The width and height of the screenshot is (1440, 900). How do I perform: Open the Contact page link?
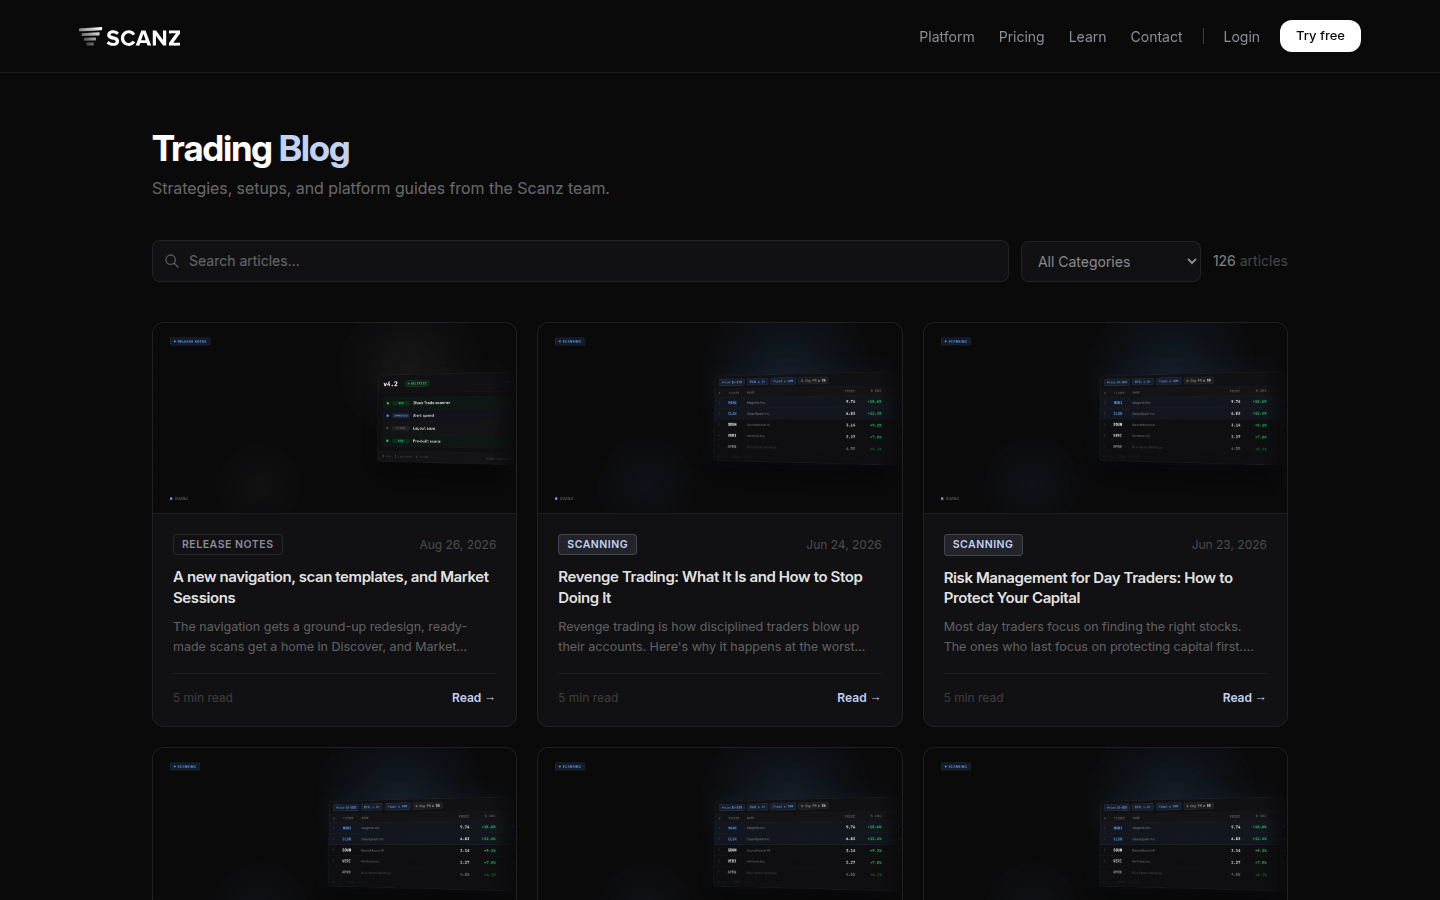(1156, 37)
